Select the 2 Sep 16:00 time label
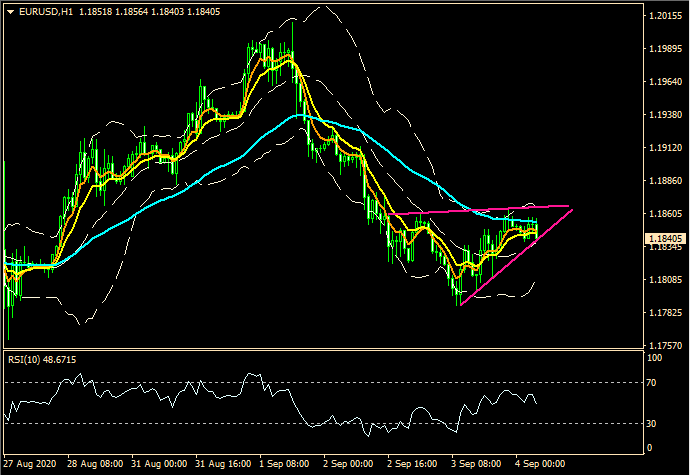This screenshot has width=691, height=475. pos(410,465)
